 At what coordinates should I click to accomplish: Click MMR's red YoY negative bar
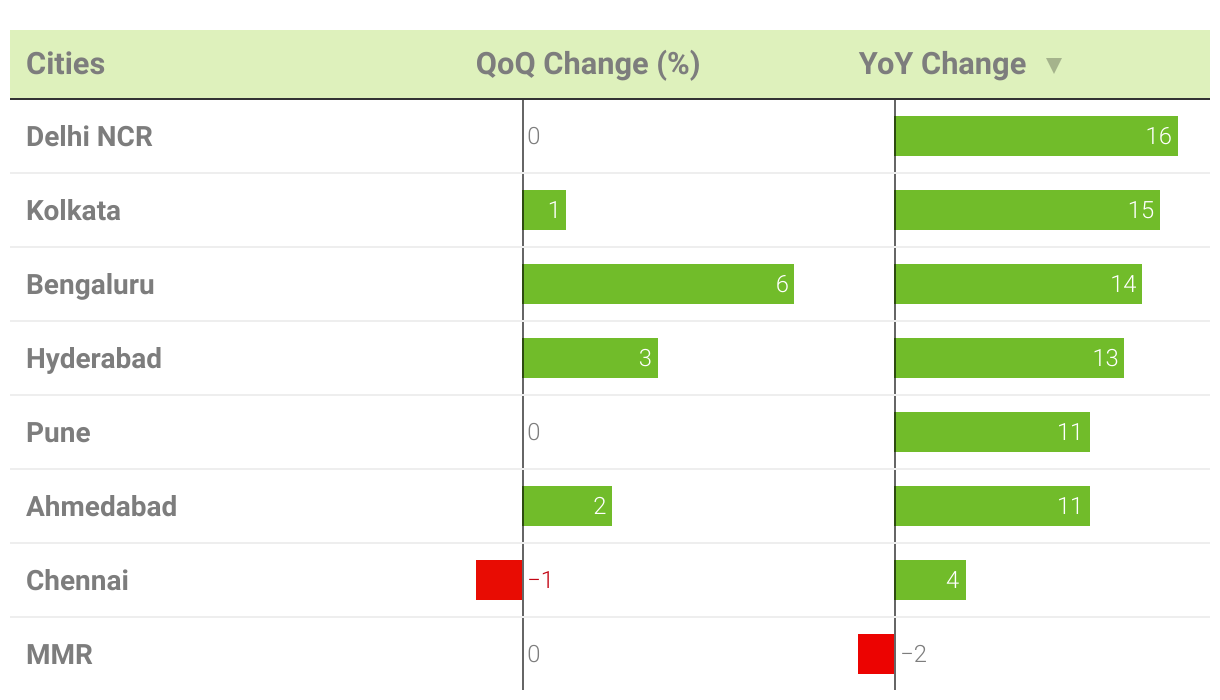click(x=876, y=654)
